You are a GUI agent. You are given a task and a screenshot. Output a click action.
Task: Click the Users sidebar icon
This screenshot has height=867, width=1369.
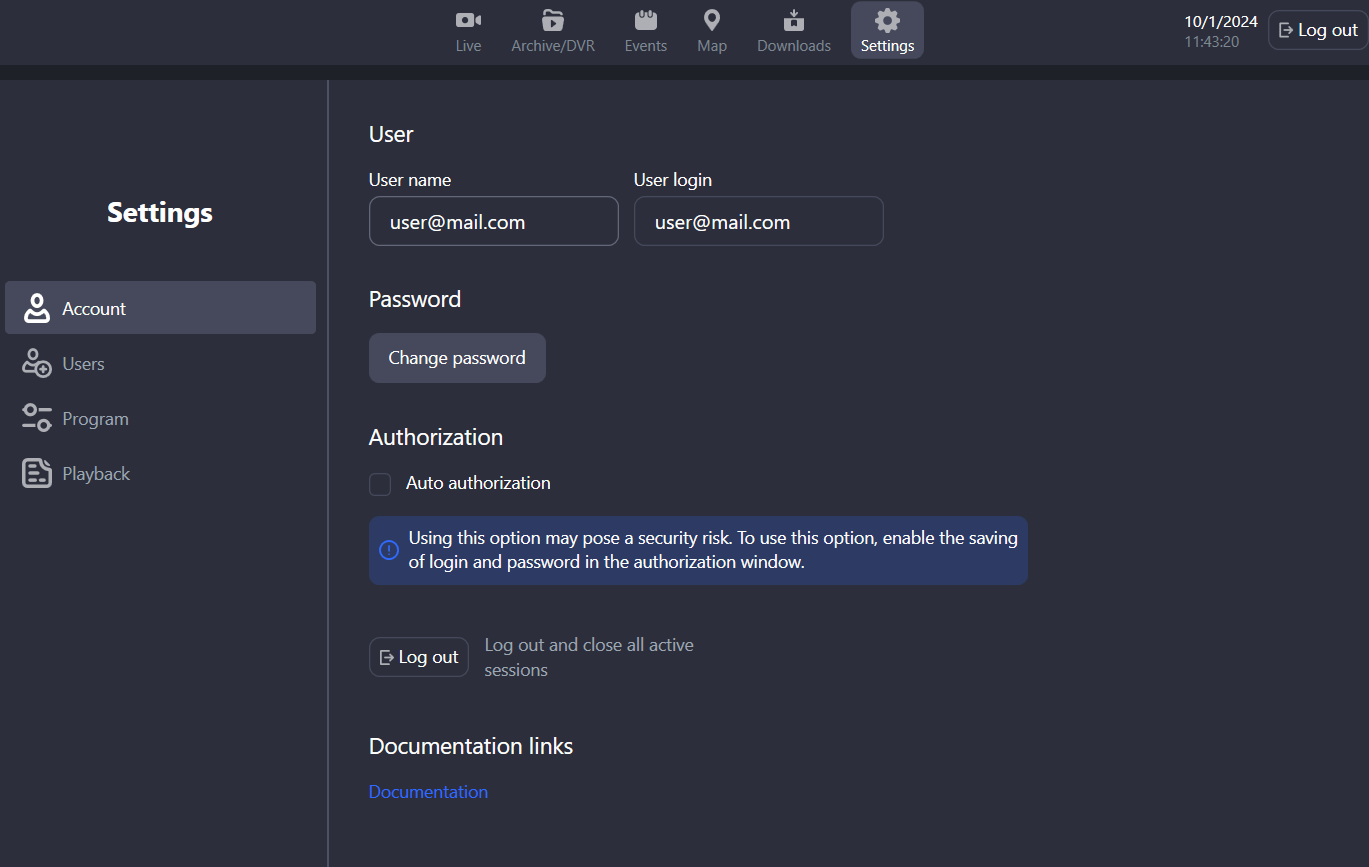pyautogui.click(x=37, y=364)
